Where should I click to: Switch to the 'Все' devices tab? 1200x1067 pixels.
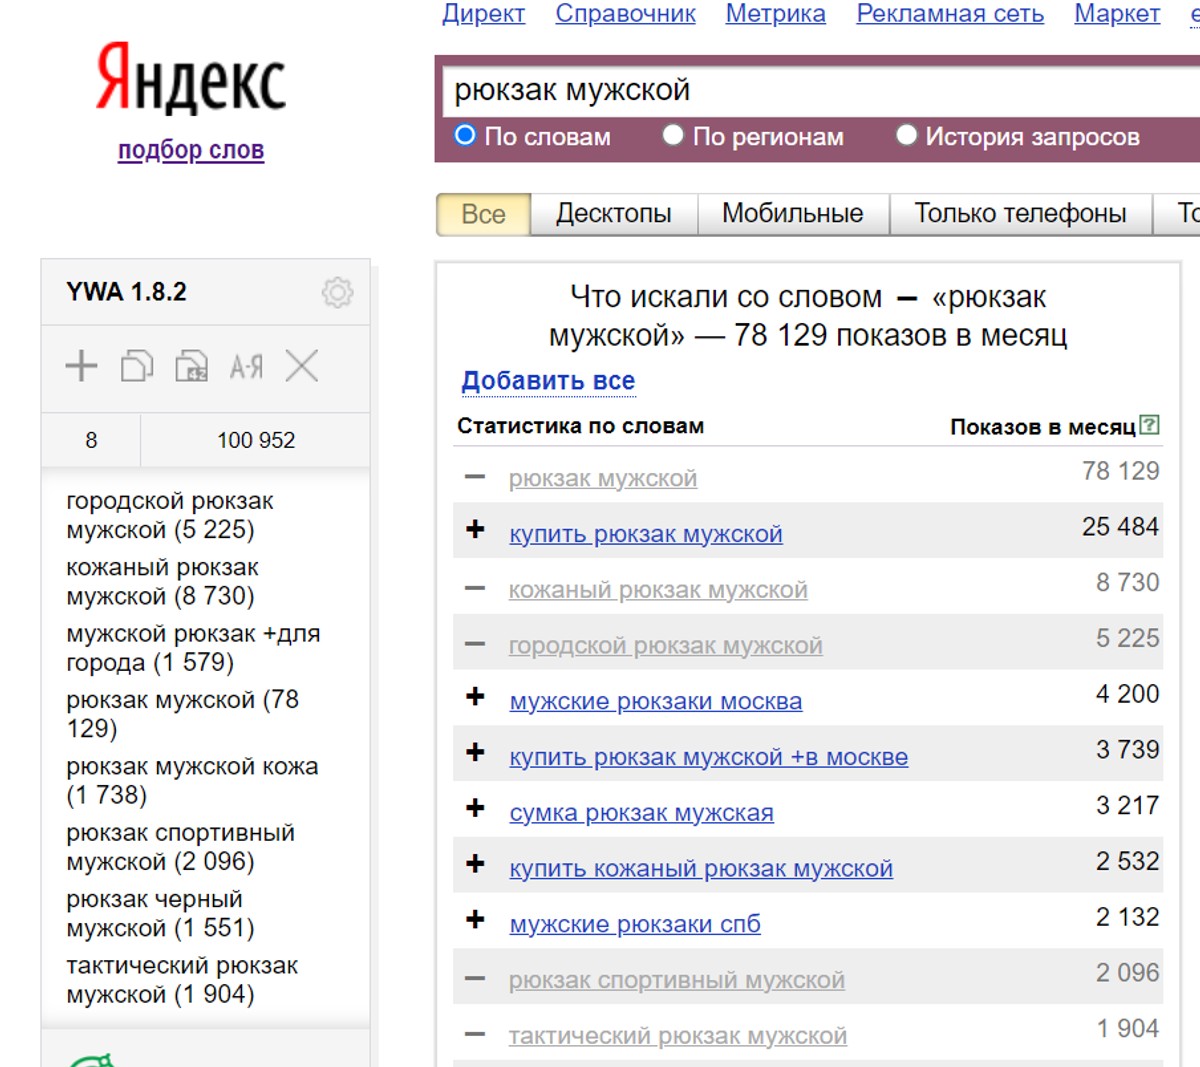[483, 214]
